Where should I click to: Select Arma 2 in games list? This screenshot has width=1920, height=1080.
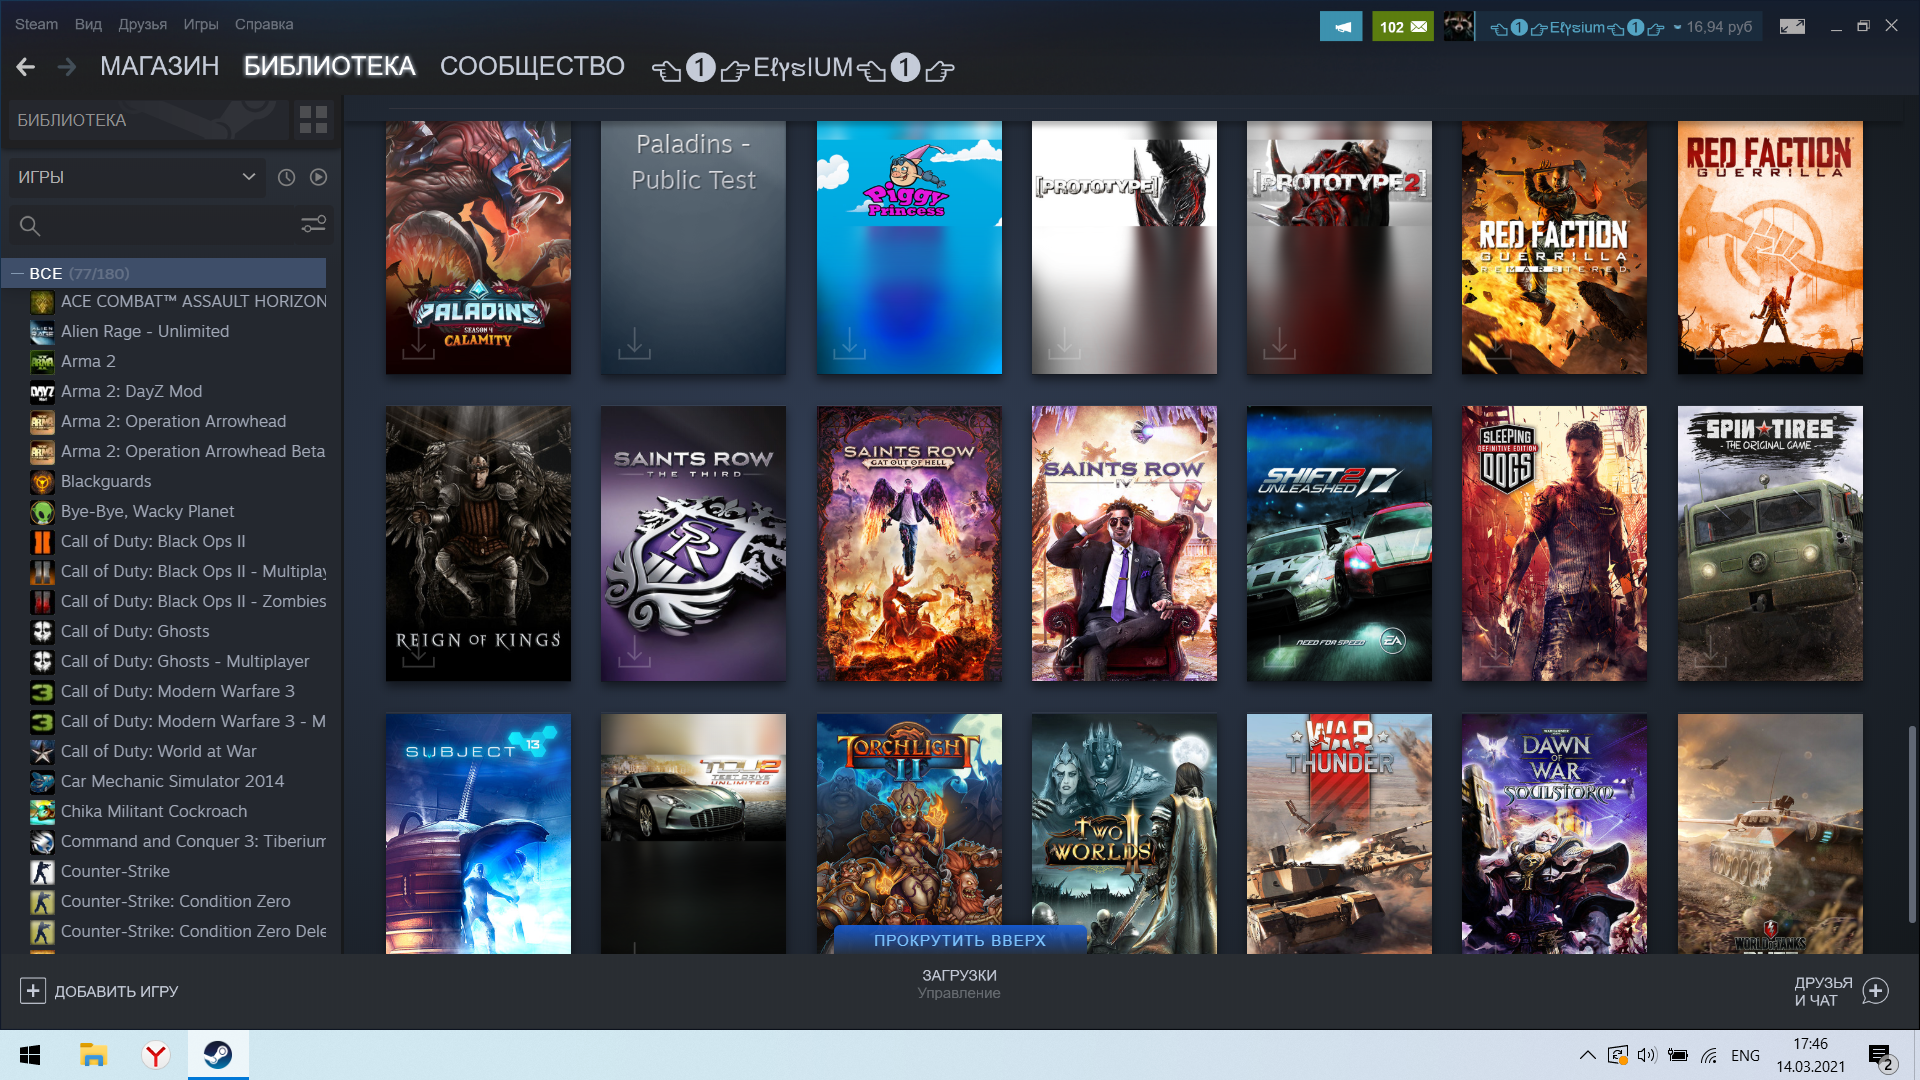point(88,361)
